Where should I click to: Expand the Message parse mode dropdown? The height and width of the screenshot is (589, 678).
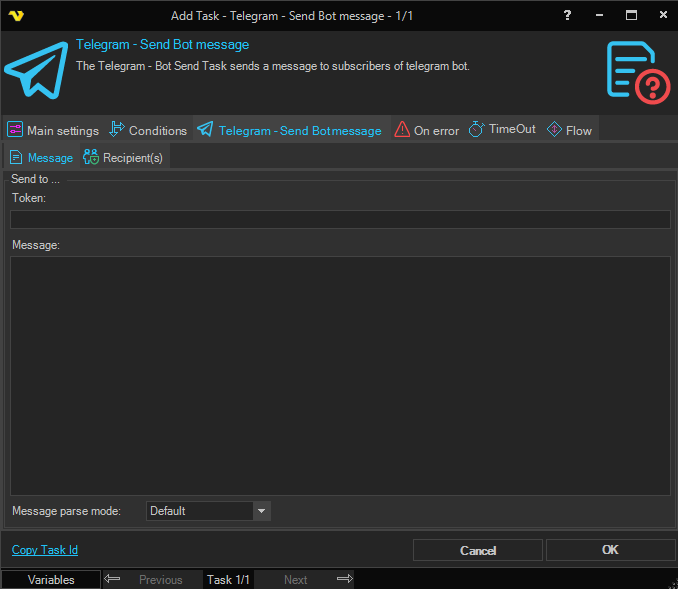261,511
